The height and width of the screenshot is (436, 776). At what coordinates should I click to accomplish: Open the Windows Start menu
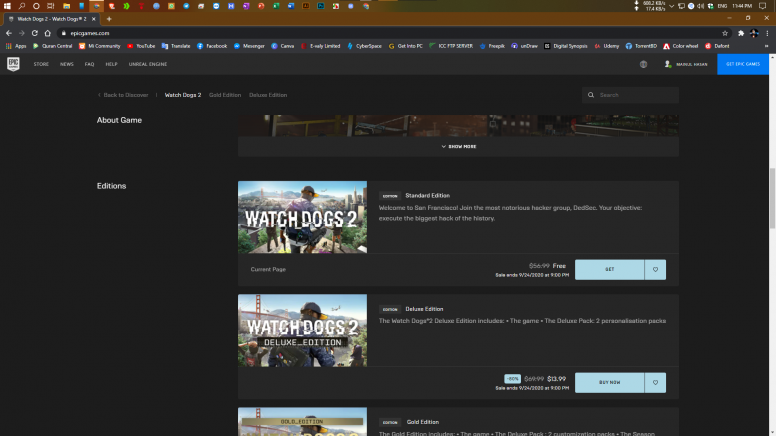point(7,6)
